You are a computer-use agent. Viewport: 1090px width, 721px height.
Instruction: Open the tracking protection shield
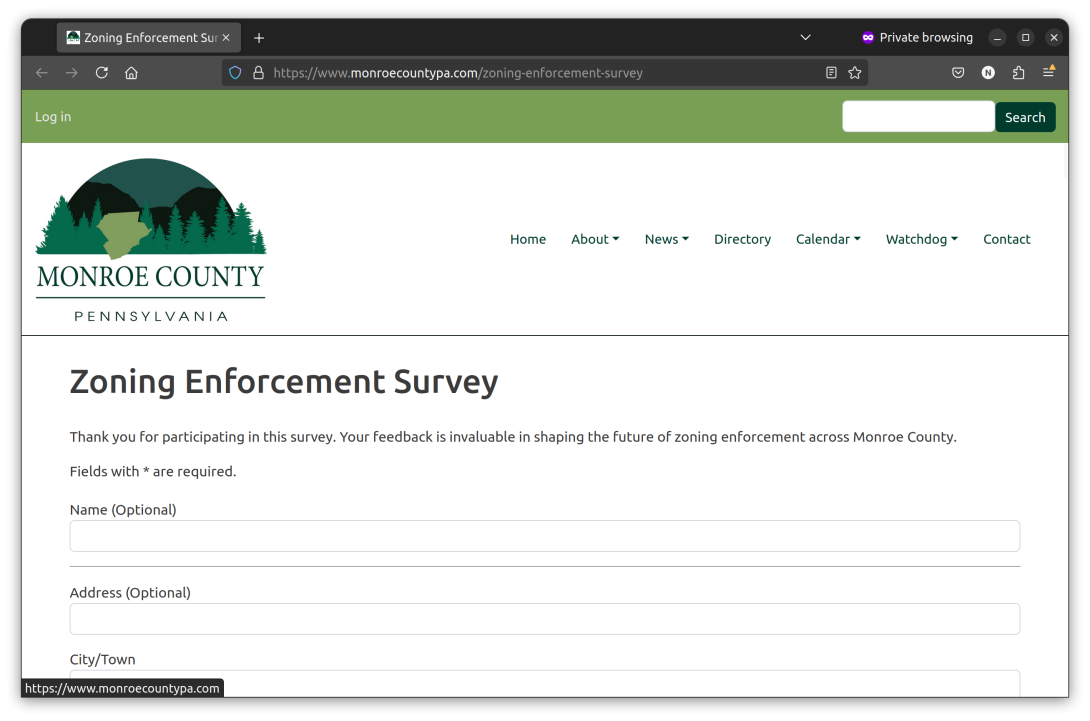pyautogui.click(x=234, y=72)
